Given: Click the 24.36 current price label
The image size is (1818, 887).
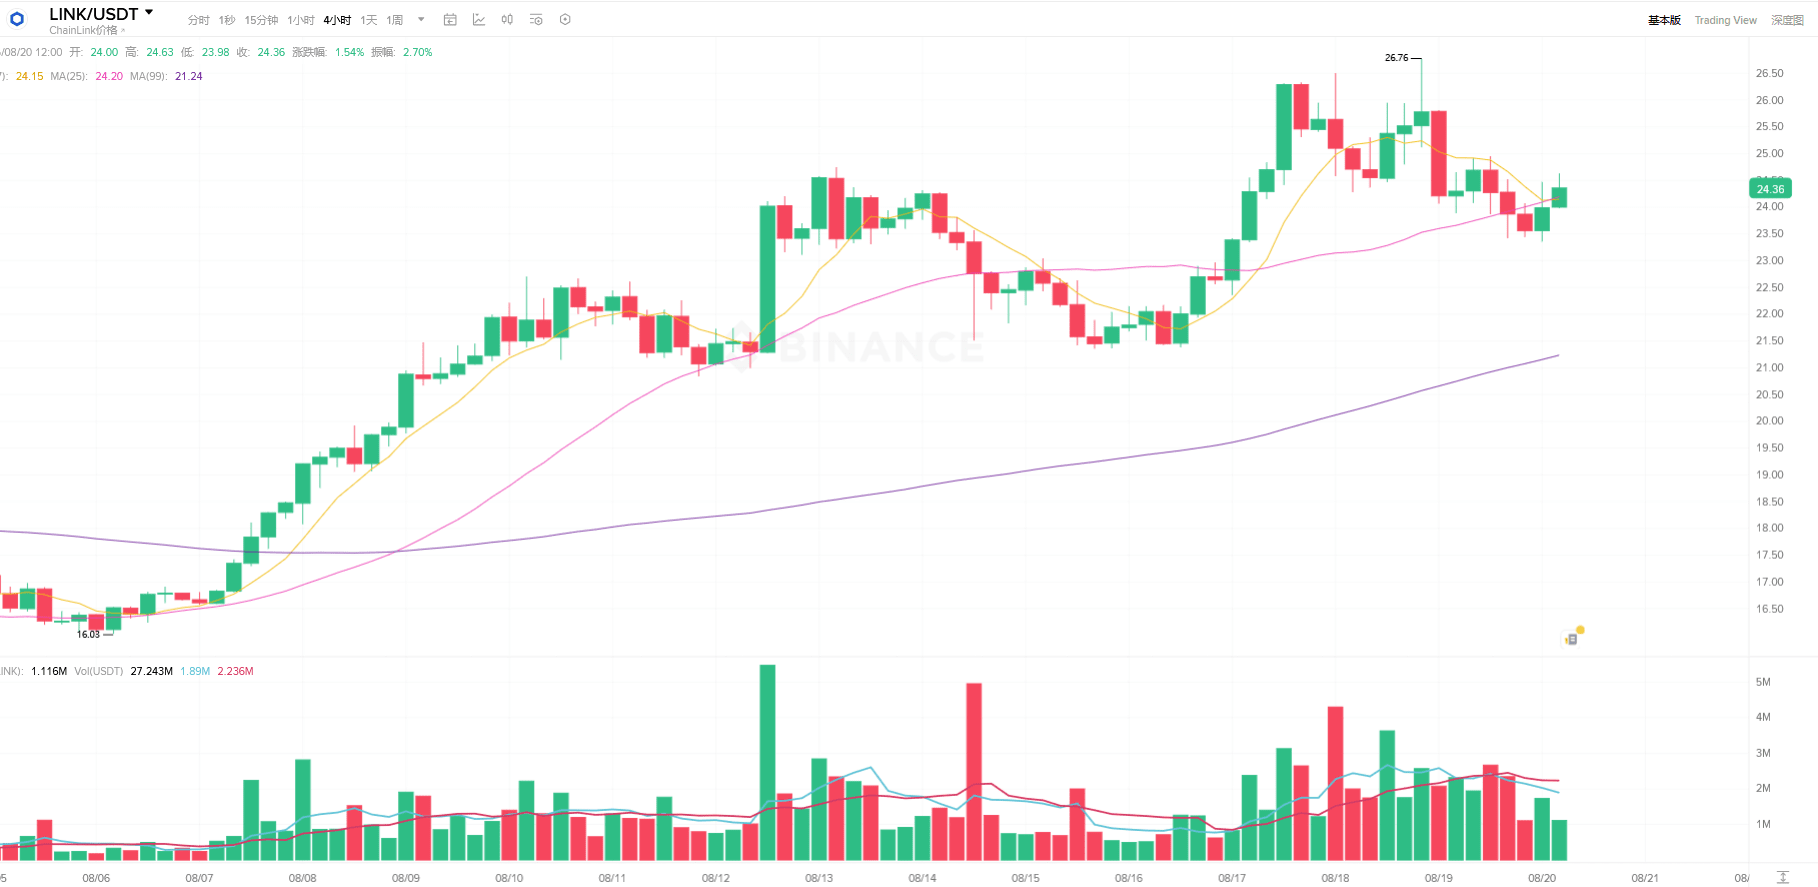Looking at the screenshot, I should 1770,189.
